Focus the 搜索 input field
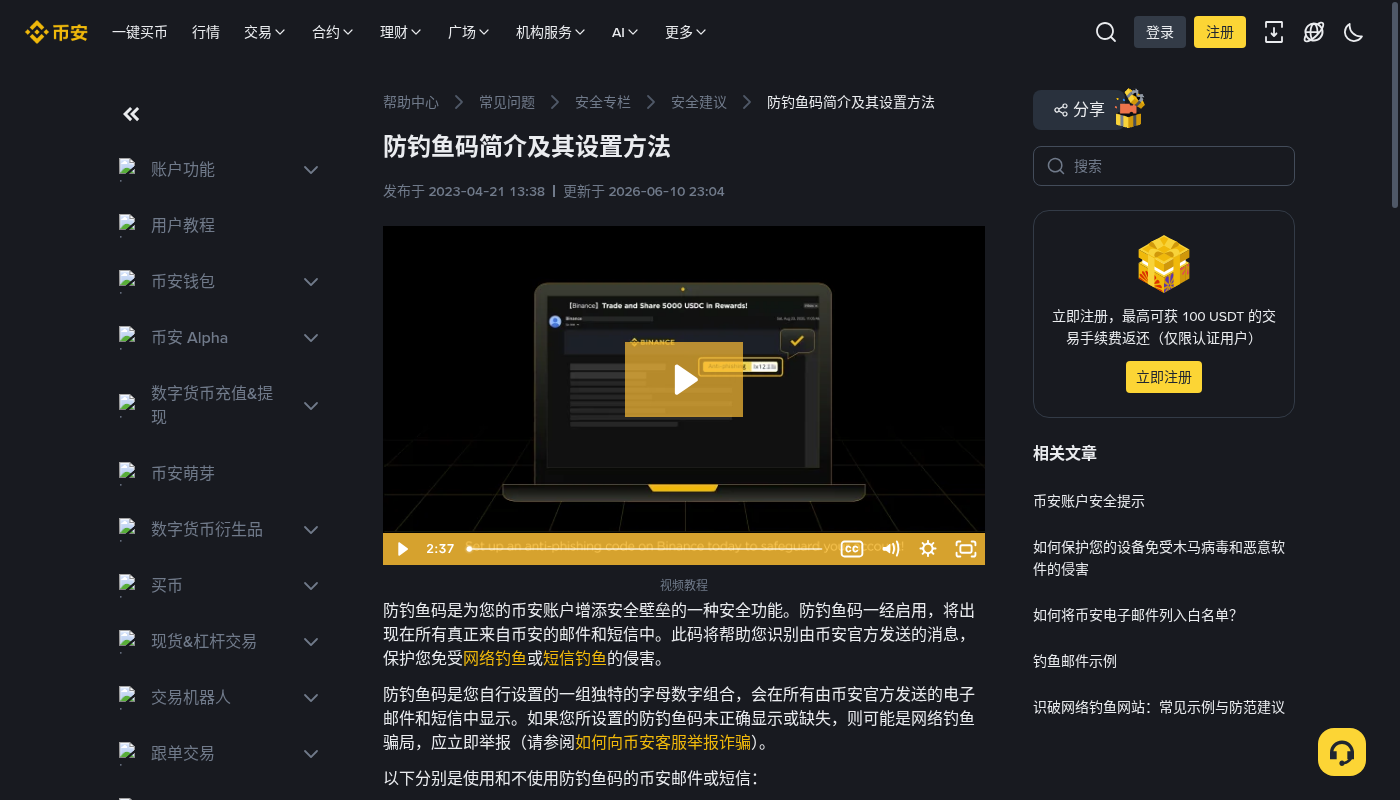Screen dimensions: 1400x800 click(1164, 166)
